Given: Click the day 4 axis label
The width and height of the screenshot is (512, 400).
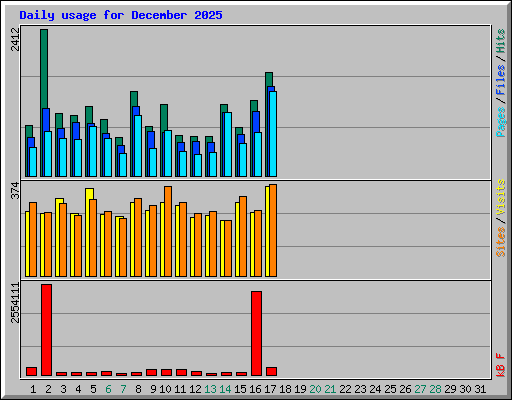Looking at the screenshot, I should tap(78, 389).
